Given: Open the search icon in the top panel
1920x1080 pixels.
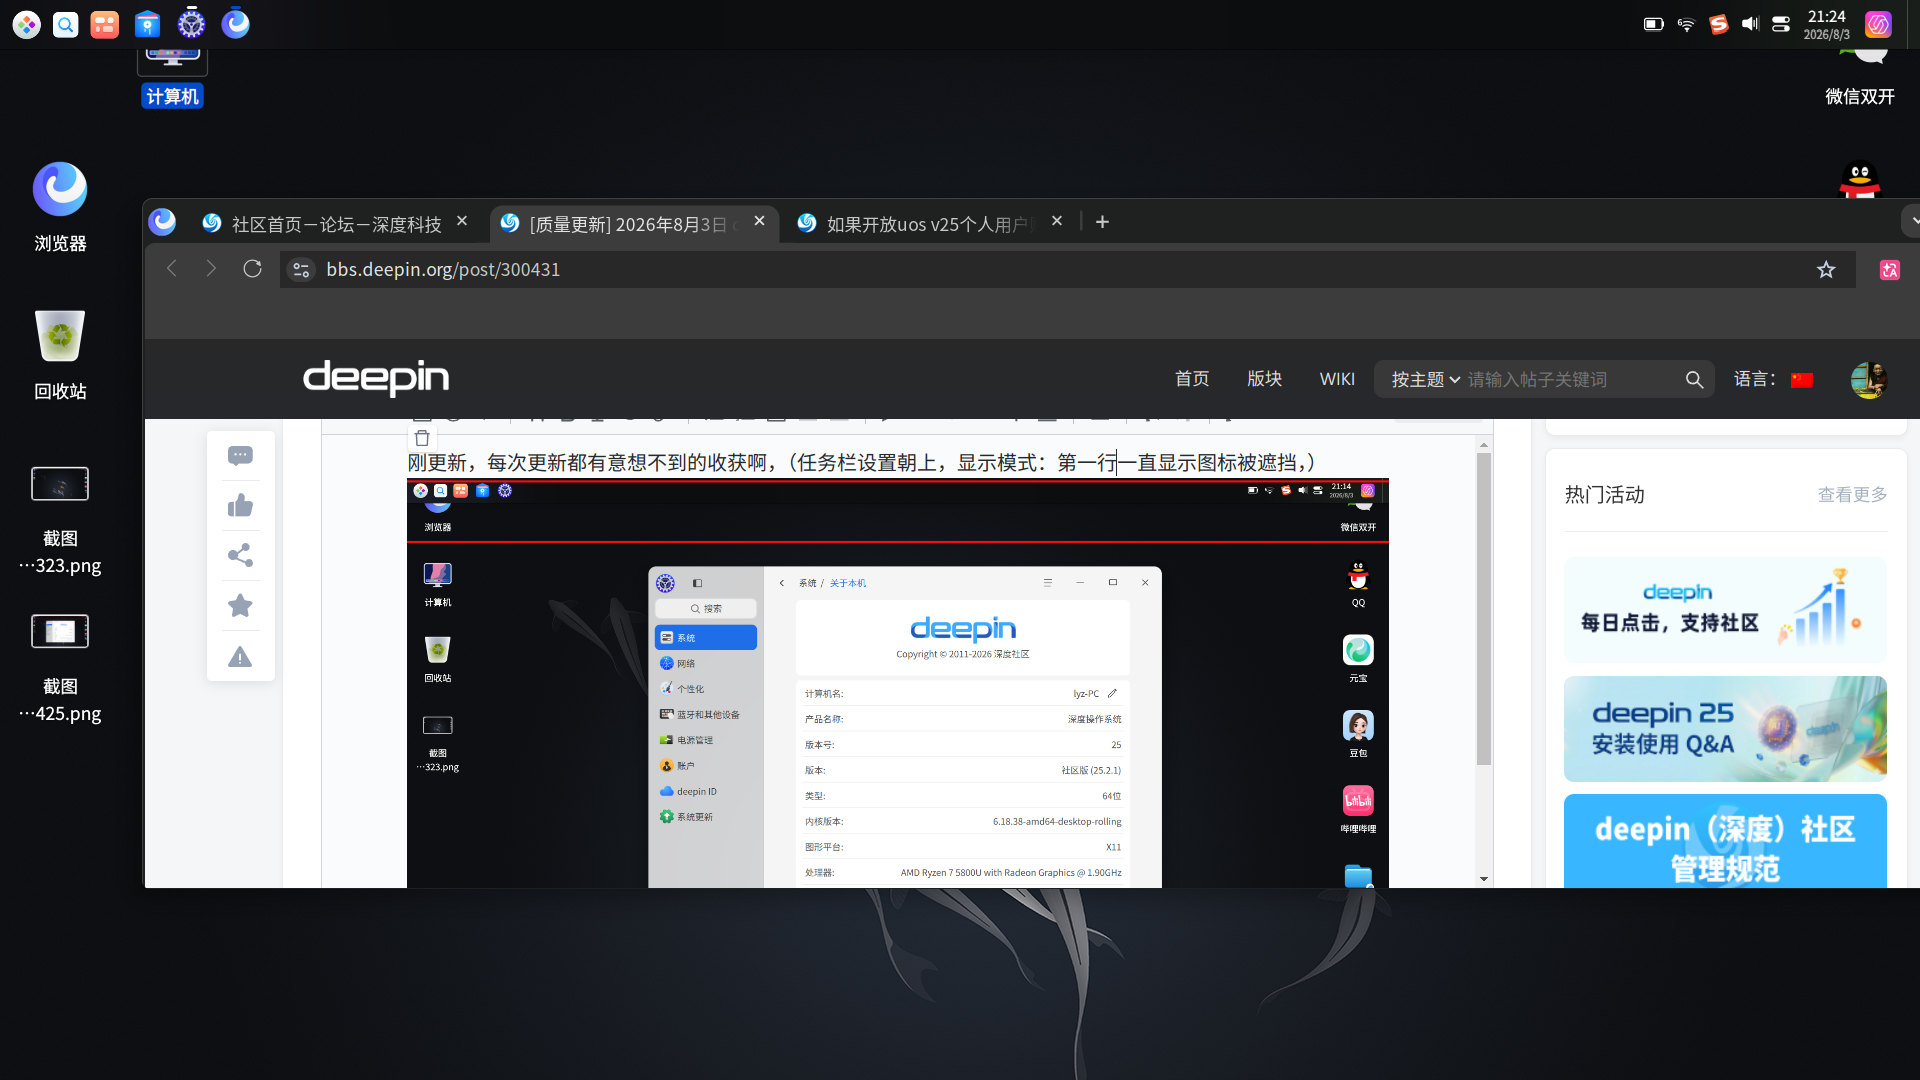Looking at the screenshot, I should pyautogui.click(x=66, y=24).
